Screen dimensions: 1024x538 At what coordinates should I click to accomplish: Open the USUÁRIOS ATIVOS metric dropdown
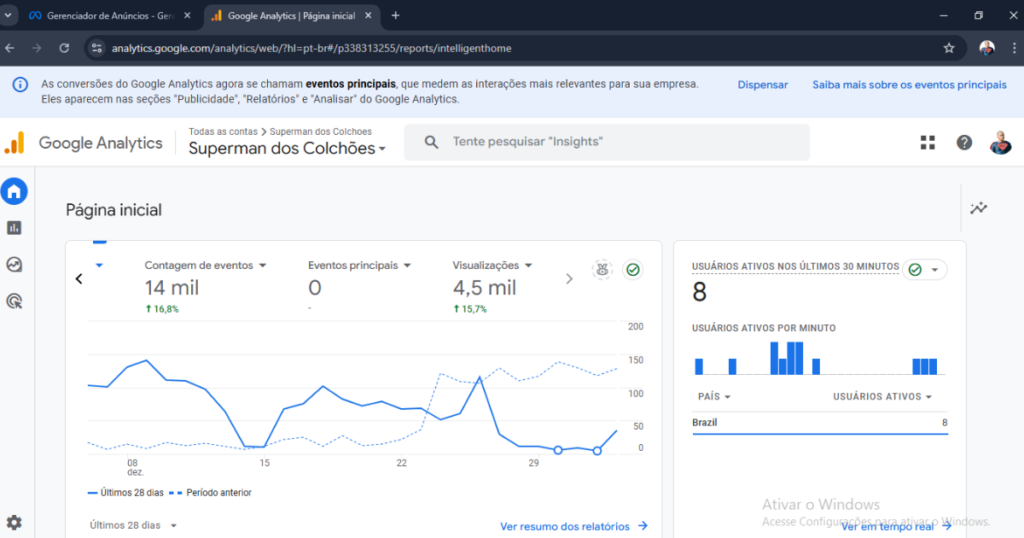pos(882,396)
